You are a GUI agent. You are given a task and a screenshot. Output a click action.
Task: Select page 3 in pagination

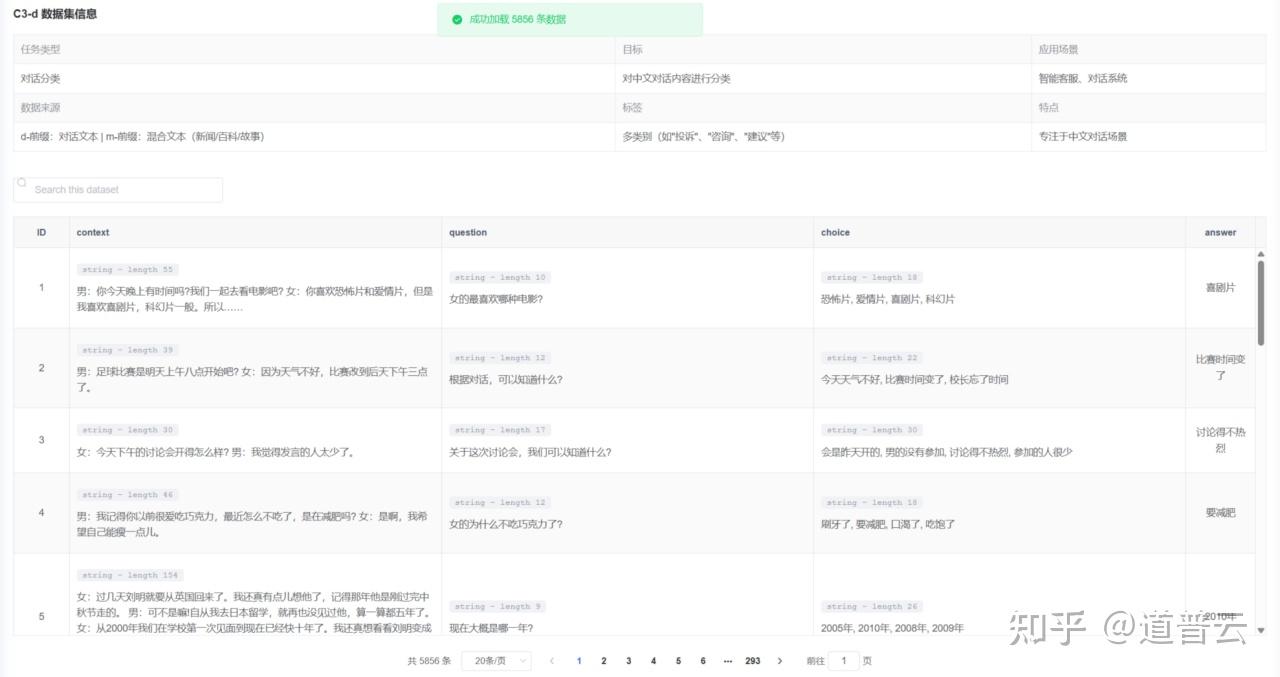coord(628,661)
